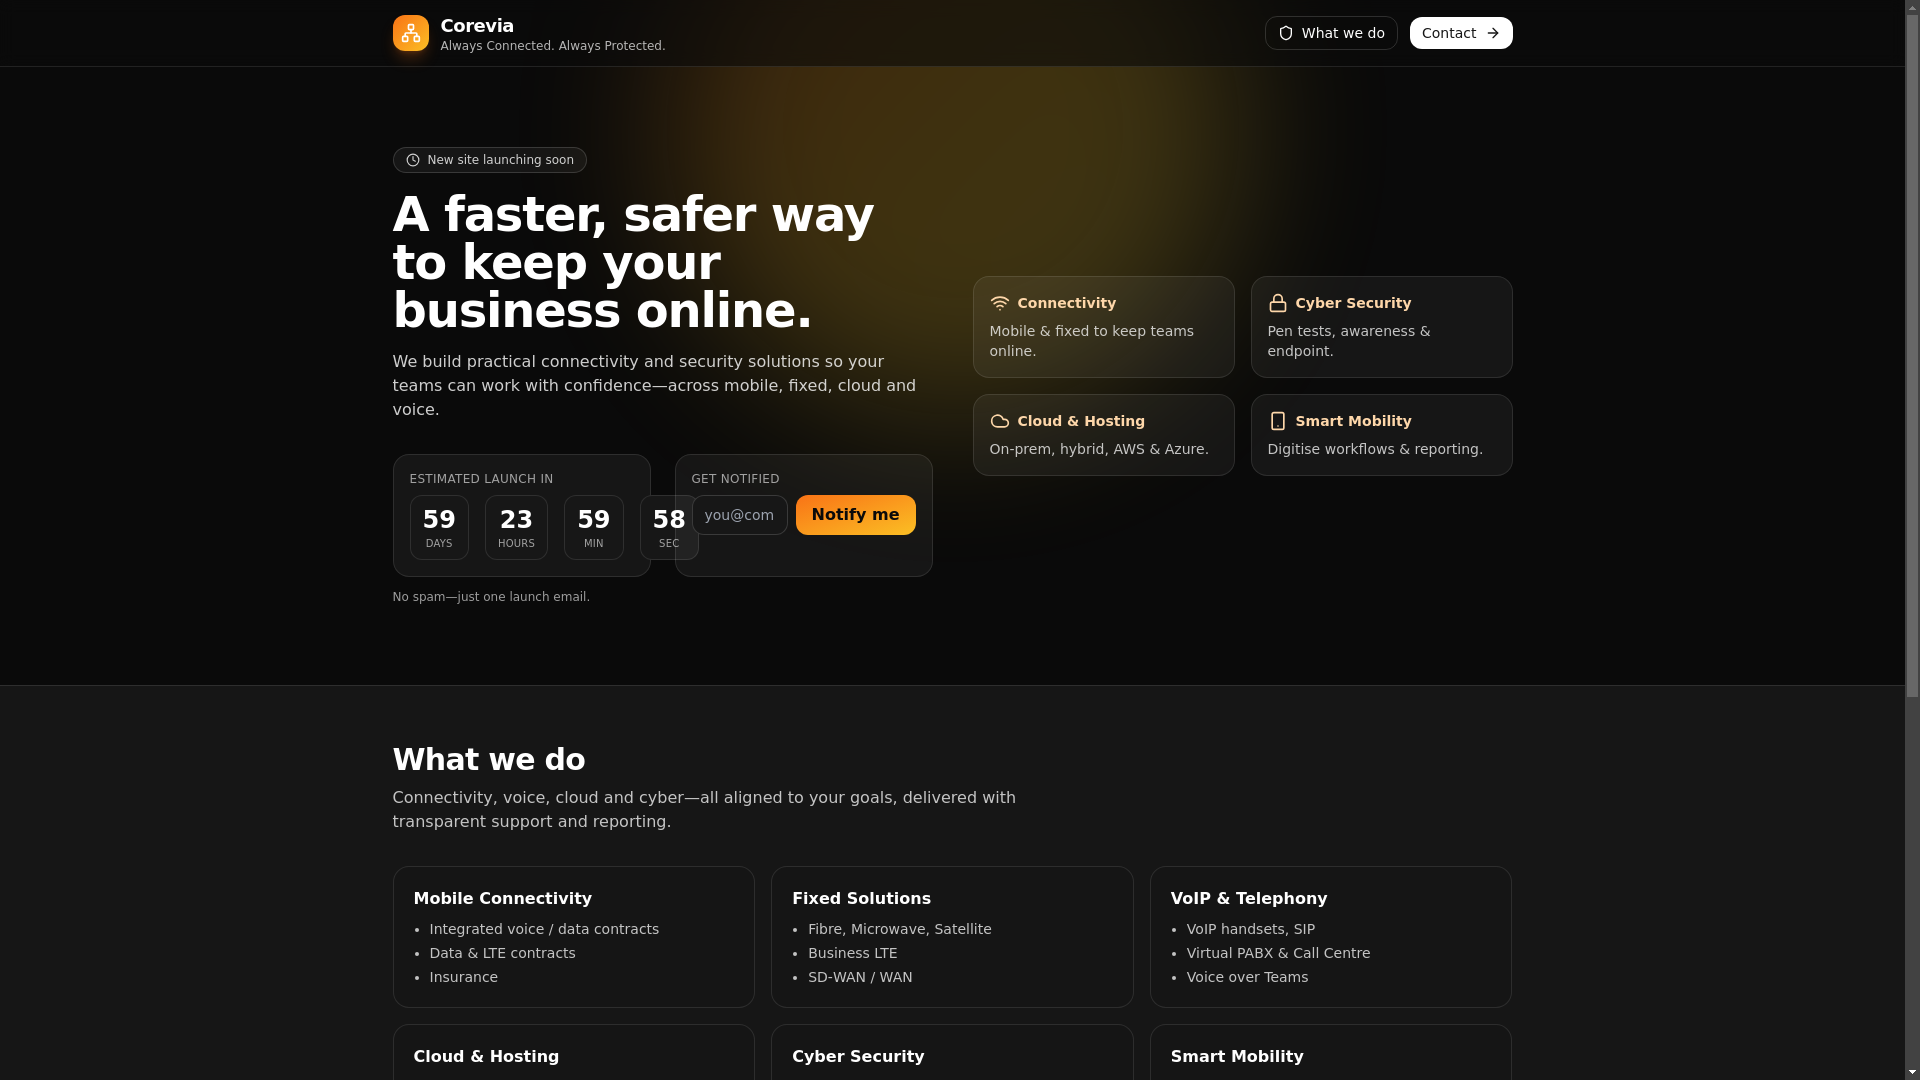
Task: Click the shield icon in What we do button
Action: point(1286,33)
